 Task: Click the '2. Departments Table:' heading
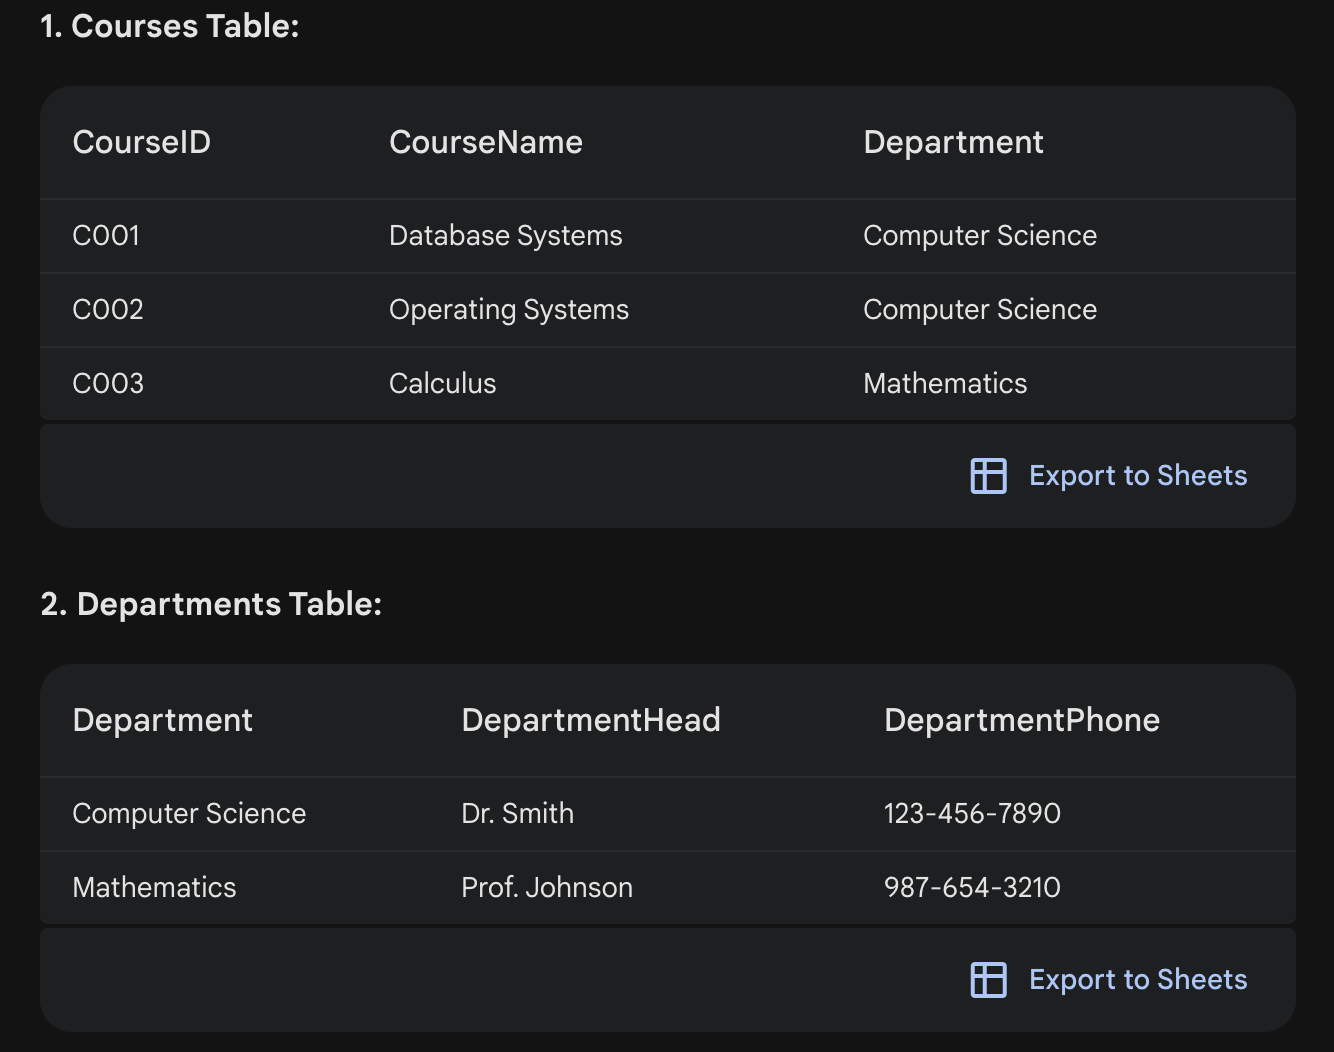[x=211, y=605]
